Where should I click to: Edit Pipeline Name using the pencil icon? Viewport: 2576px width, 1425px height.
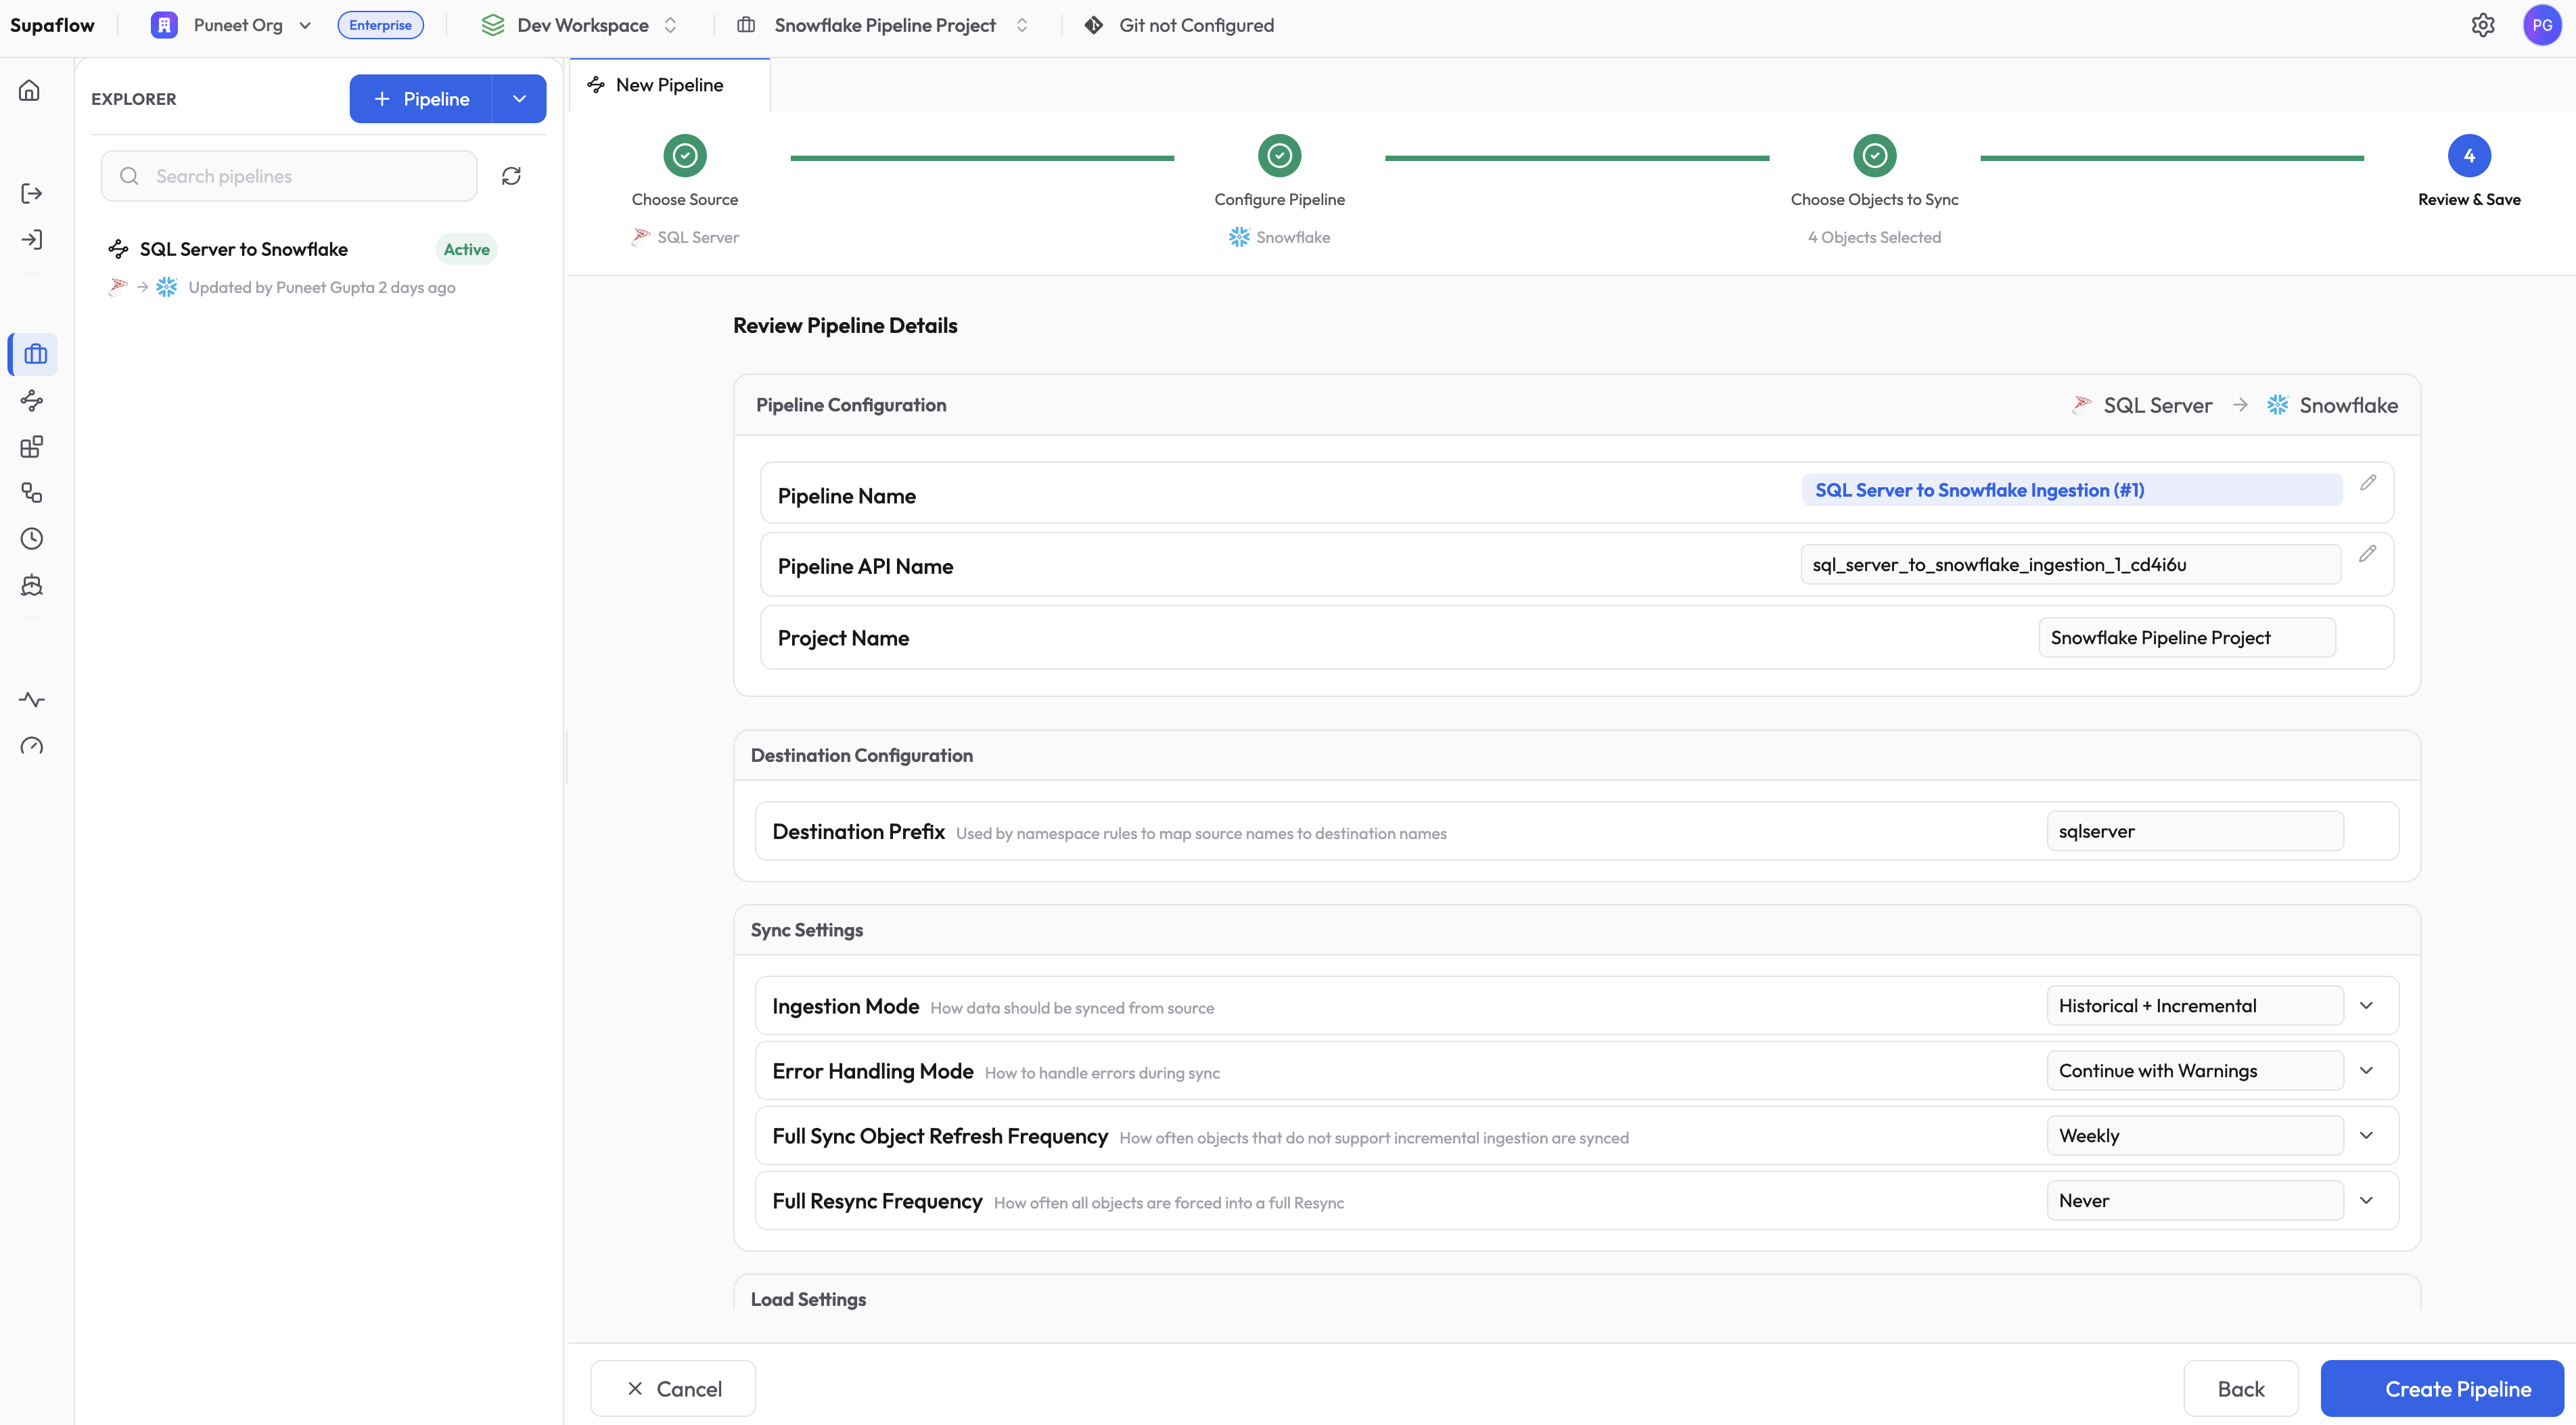(x=2368, y=483)
